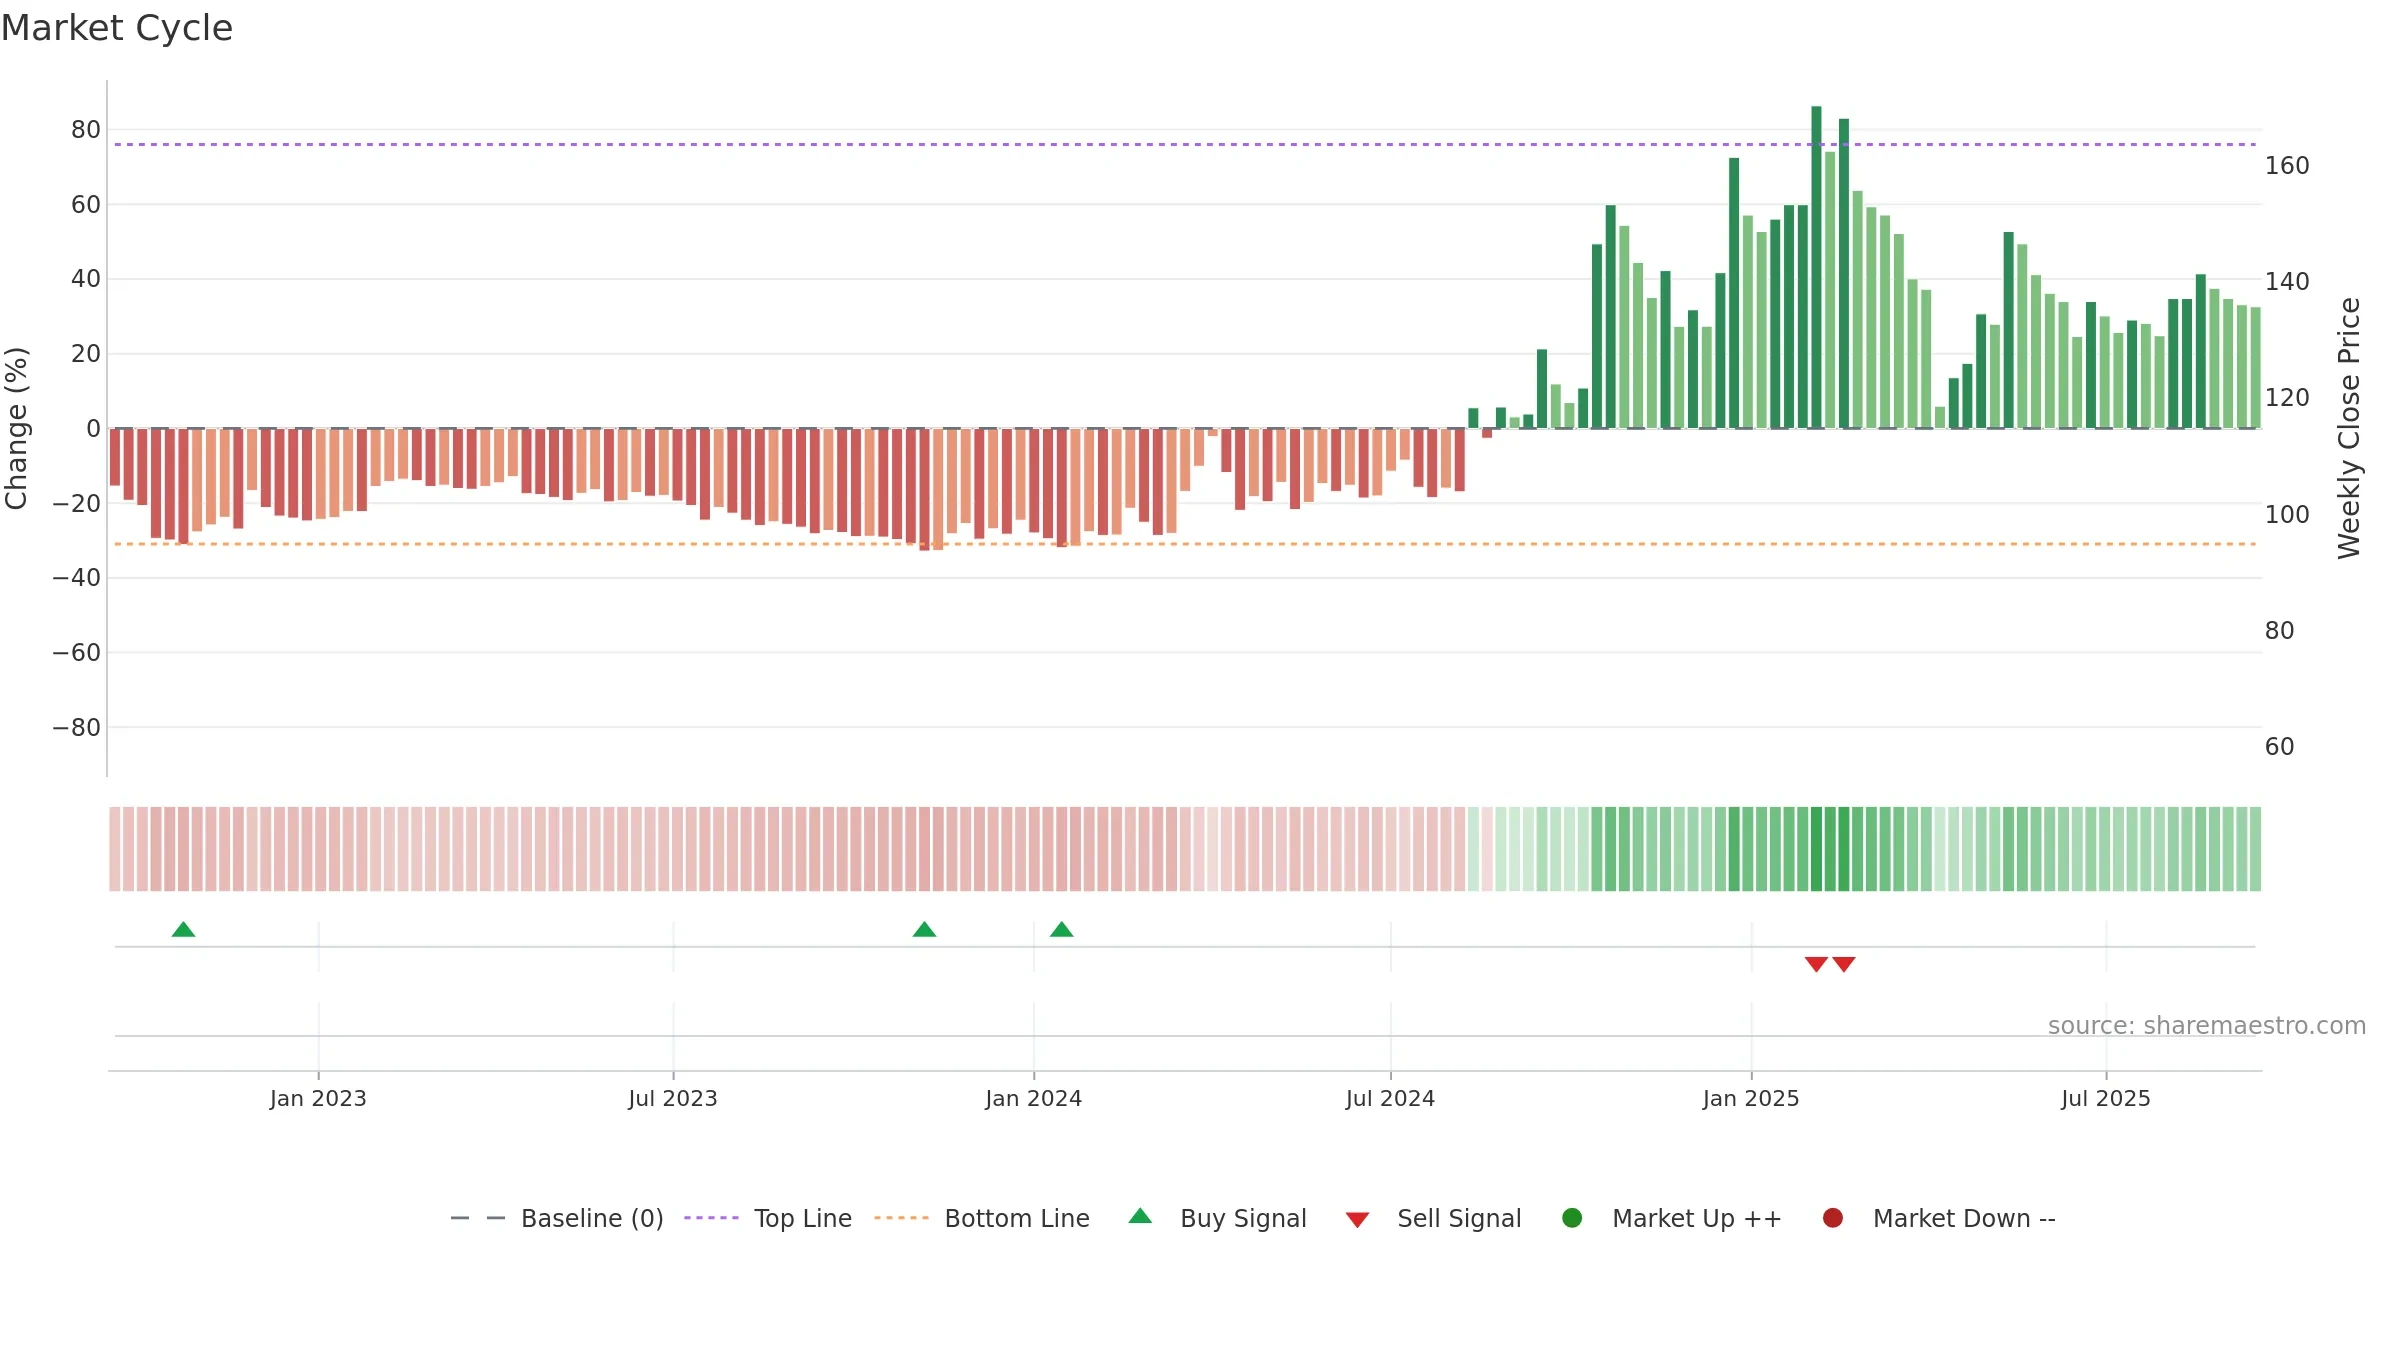
Task: Click the second red sell signal marker in 2025
Action: (x=1844, y=964)
